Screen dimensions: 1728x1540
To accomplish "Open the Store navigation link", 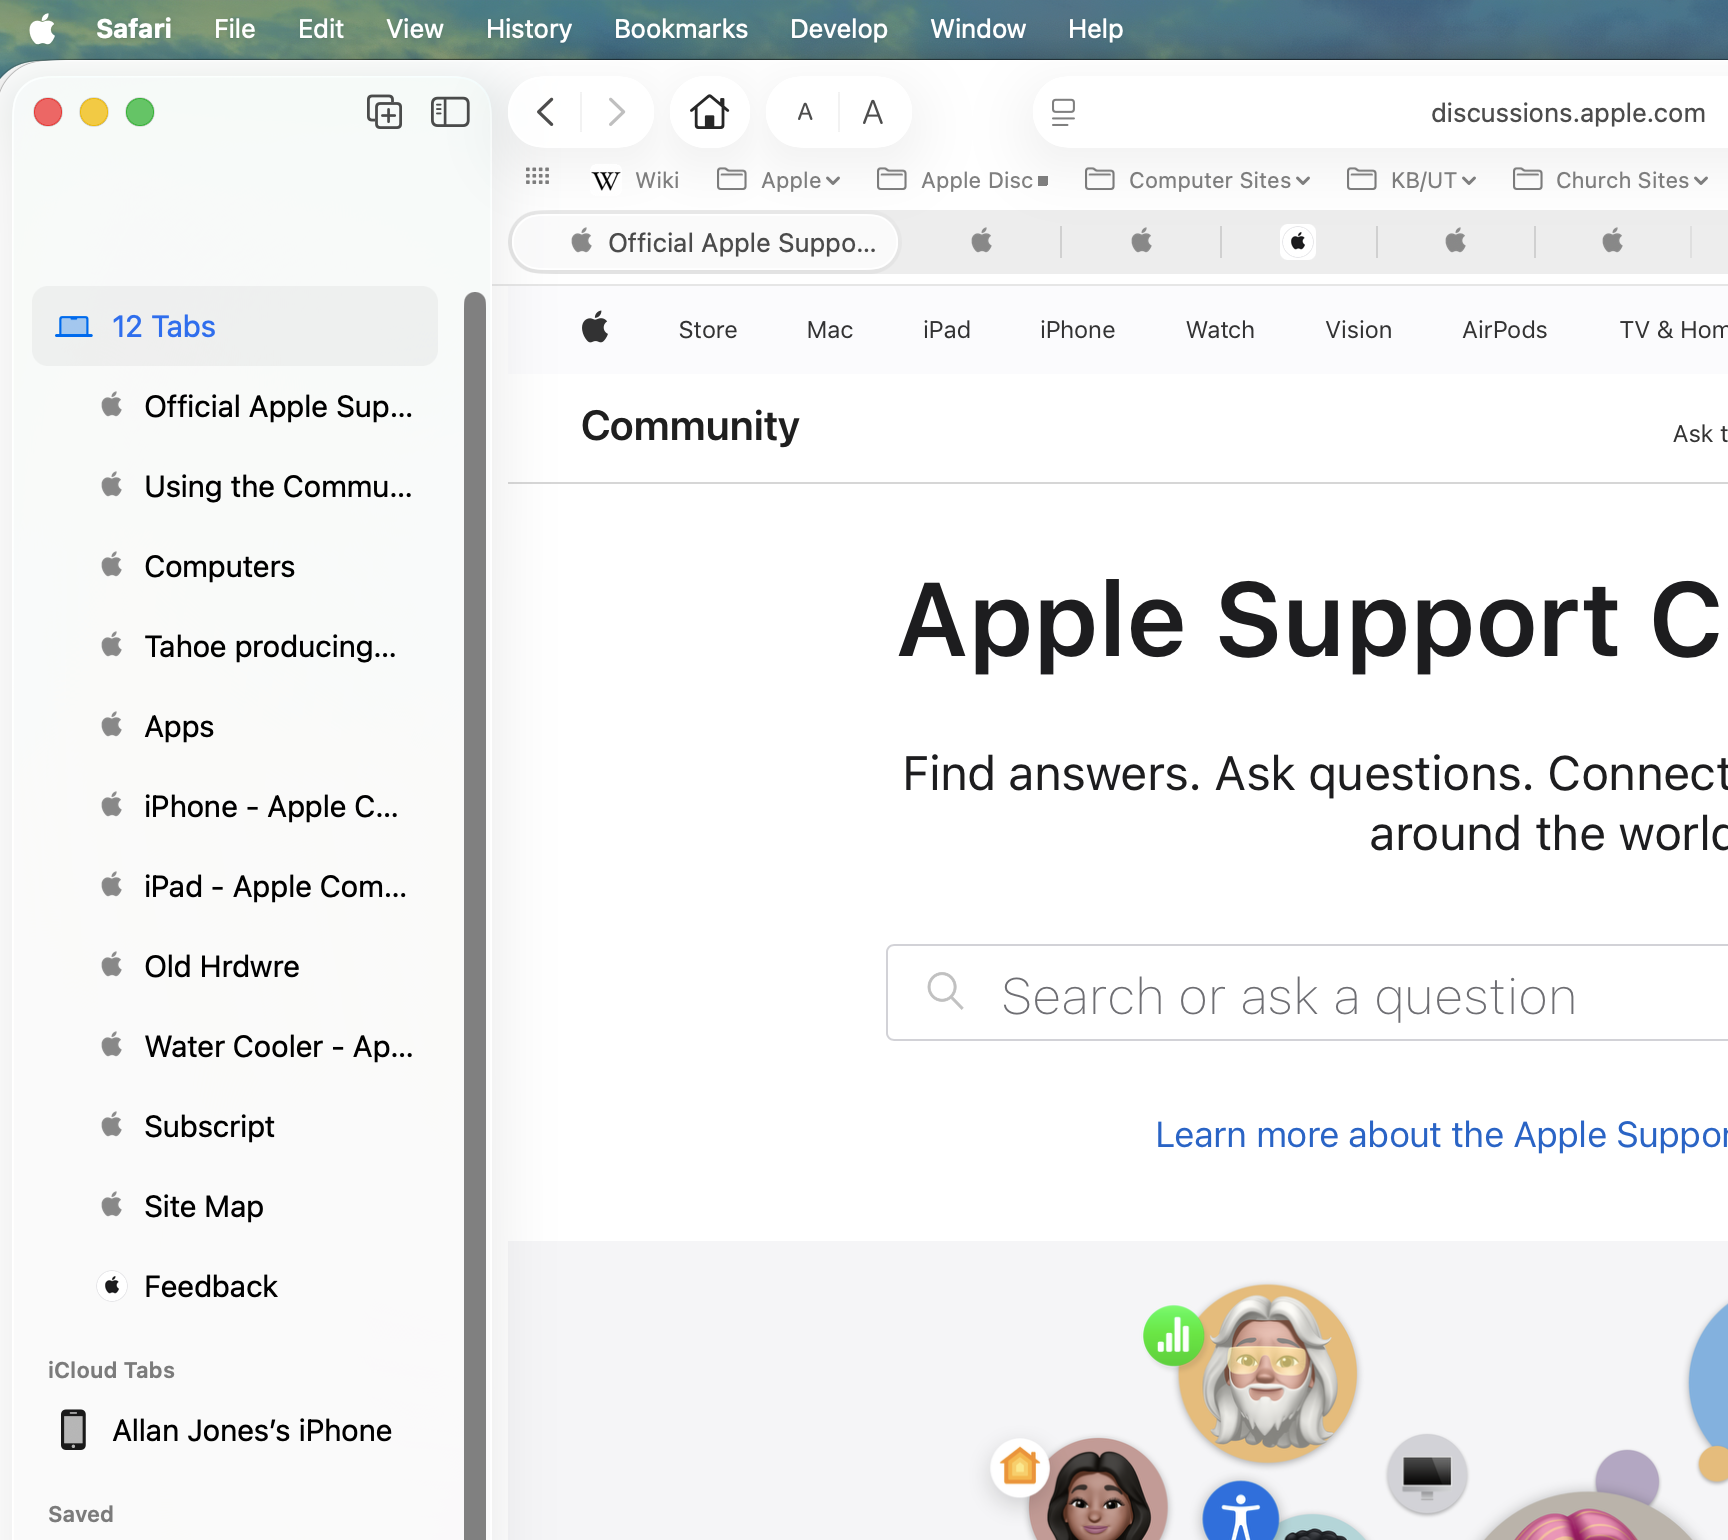I will point(708,330).
